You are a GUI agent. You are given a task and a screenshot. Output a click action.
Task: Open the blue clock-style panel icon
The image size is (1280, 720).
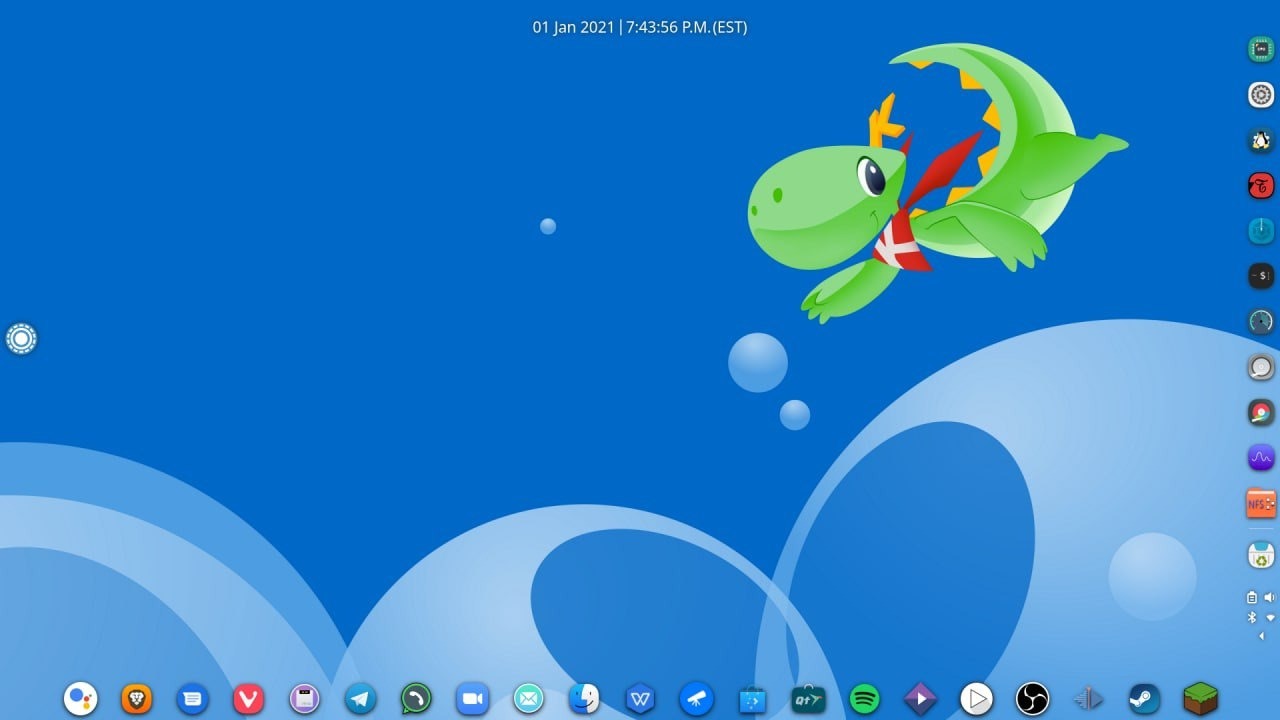click(x=1261, y=231)
